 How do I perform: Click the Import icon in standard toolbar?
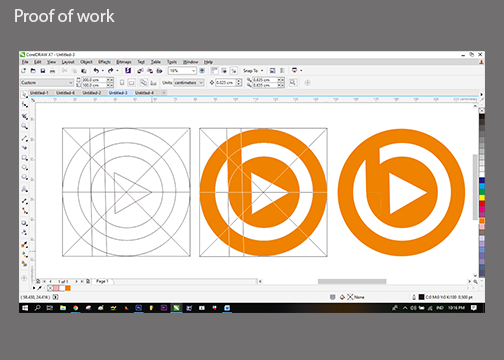coord(140,71)
